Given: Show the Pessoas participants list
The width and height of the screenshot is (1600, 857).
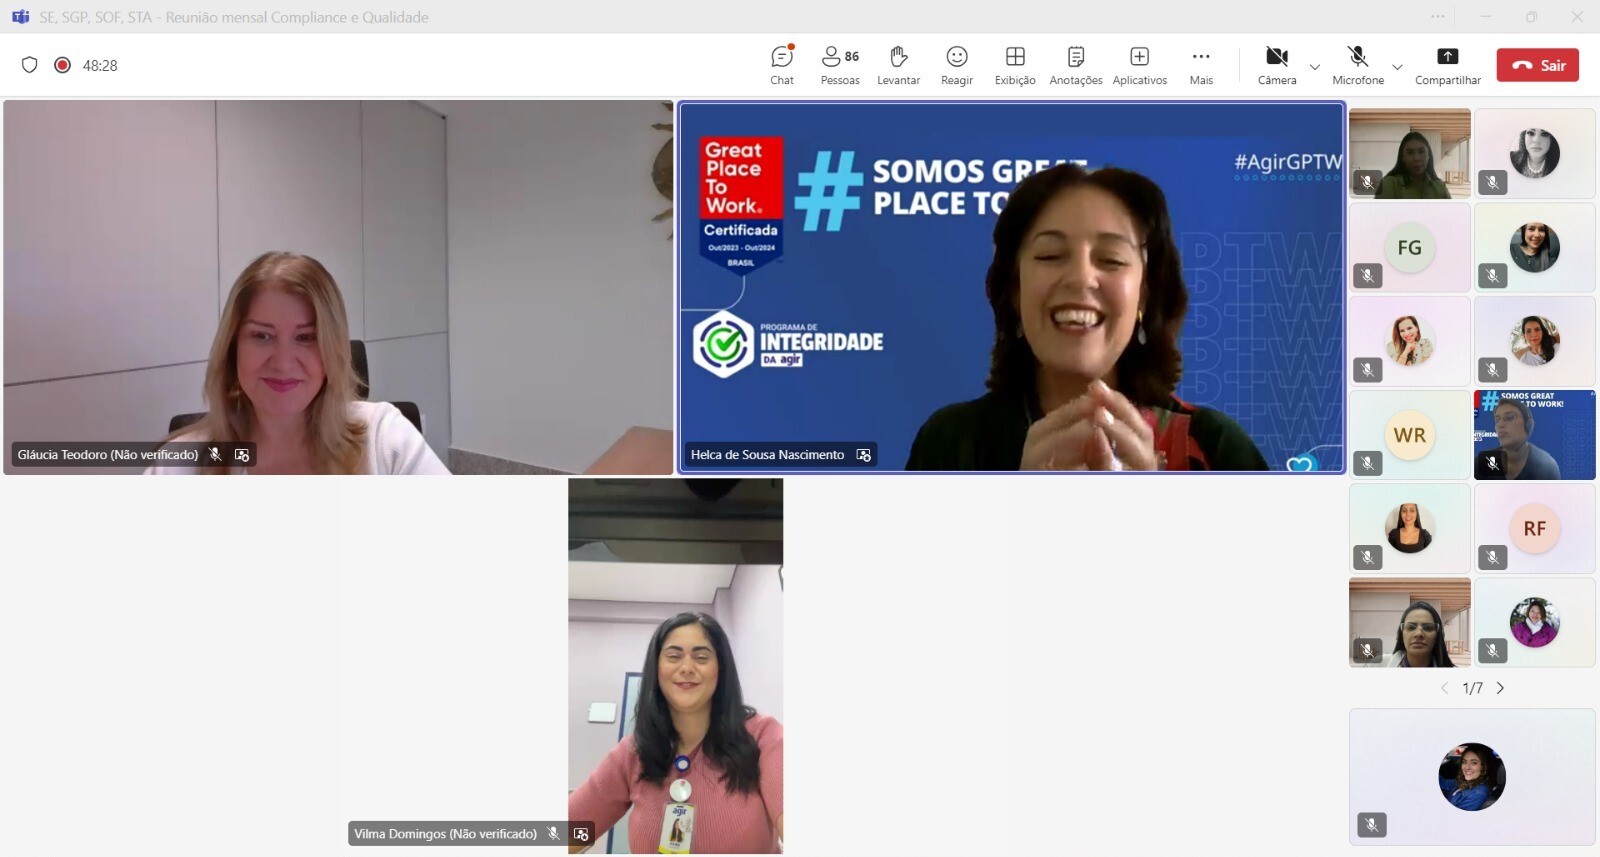Looking at the screenshot, I should (840, 65).
